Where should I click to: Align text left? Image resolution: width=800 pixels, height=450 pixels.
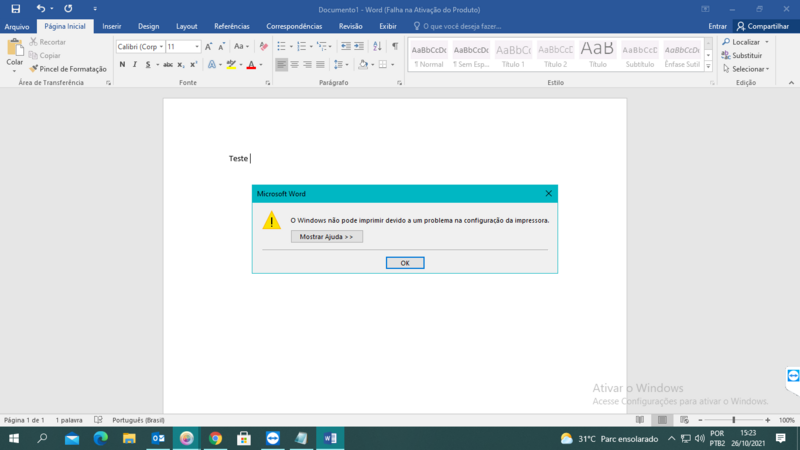click(x=281, y=64)
